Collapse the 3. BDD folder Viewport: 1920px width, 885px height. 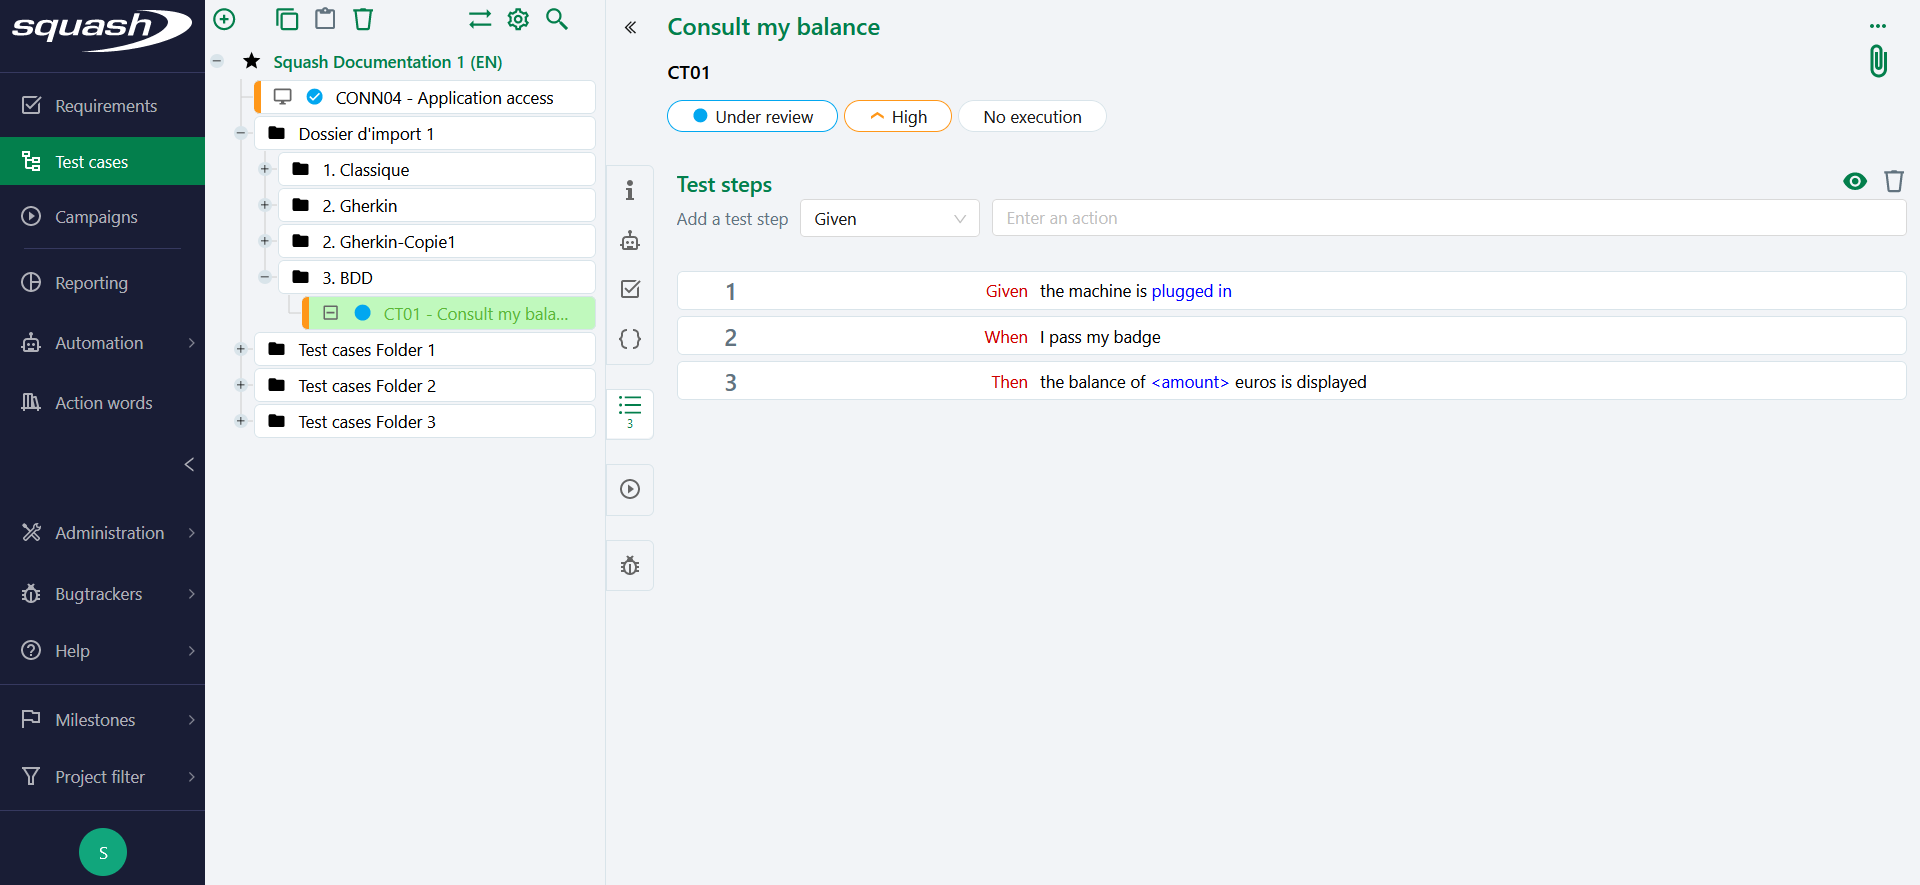[x=265, y=277]
